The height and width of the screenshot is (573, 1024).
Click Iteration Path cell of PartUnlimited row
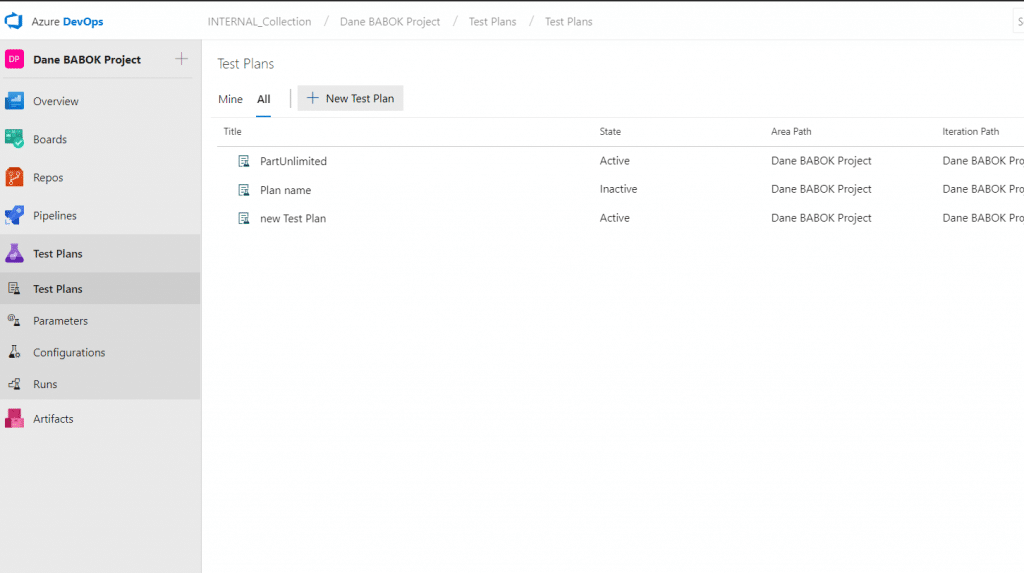point(983,161)
